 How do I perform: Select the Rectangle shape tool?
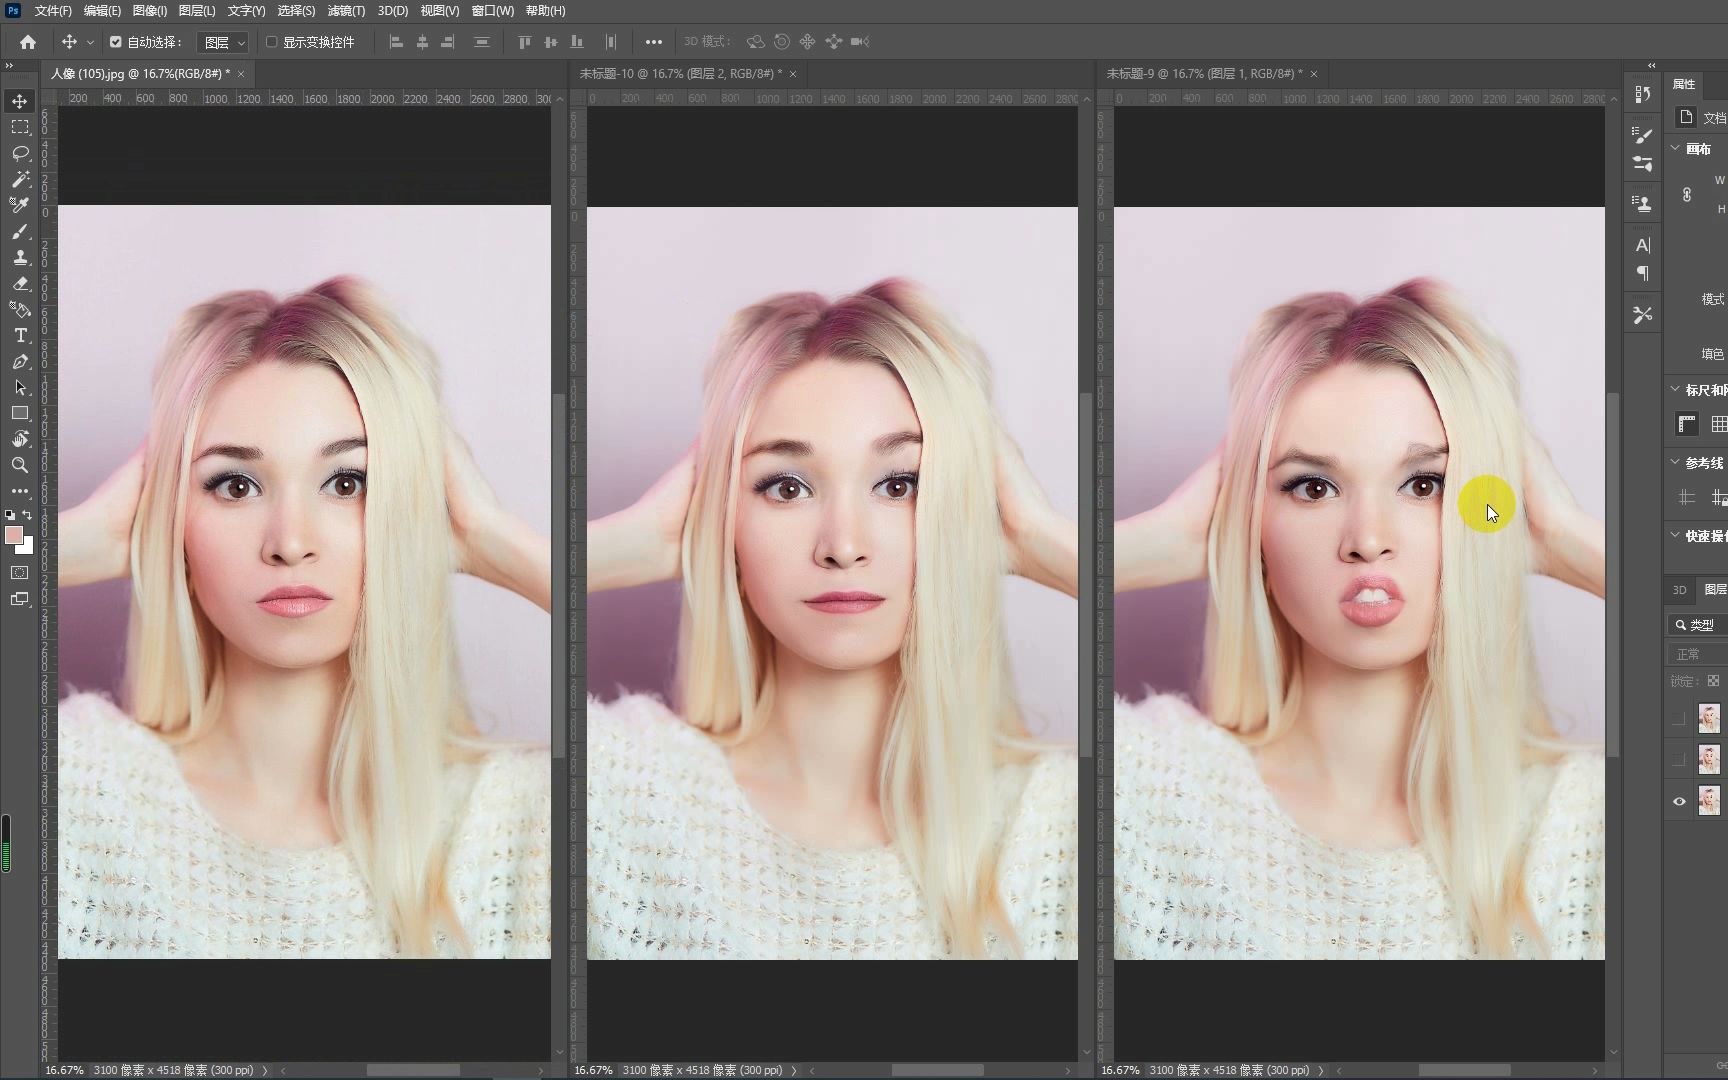[19, 413]
